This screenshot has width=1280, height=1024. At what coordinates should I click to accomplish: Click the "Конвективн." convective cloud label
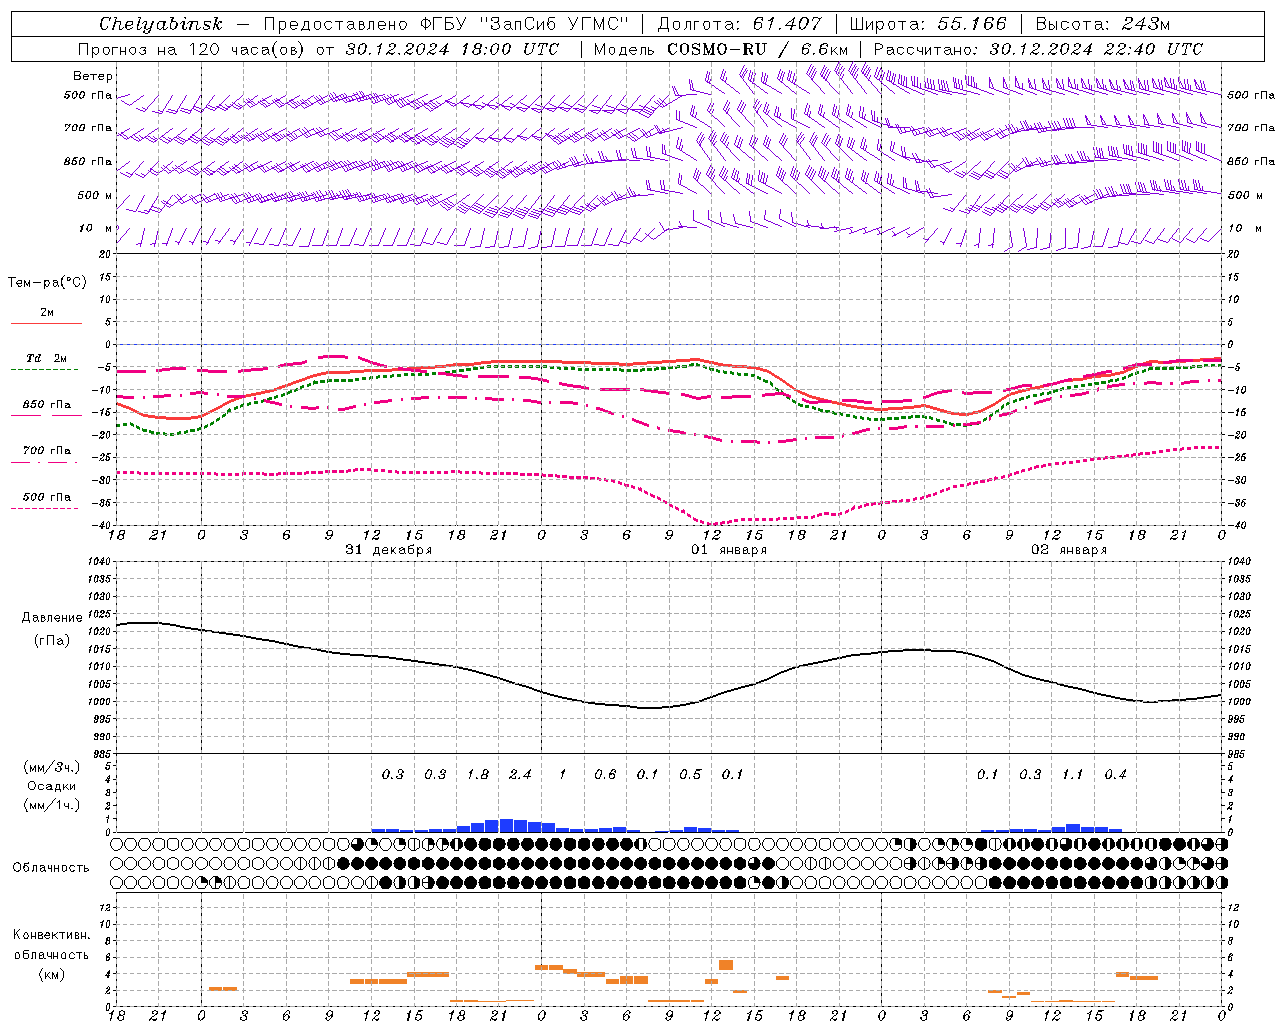[52, 935]
